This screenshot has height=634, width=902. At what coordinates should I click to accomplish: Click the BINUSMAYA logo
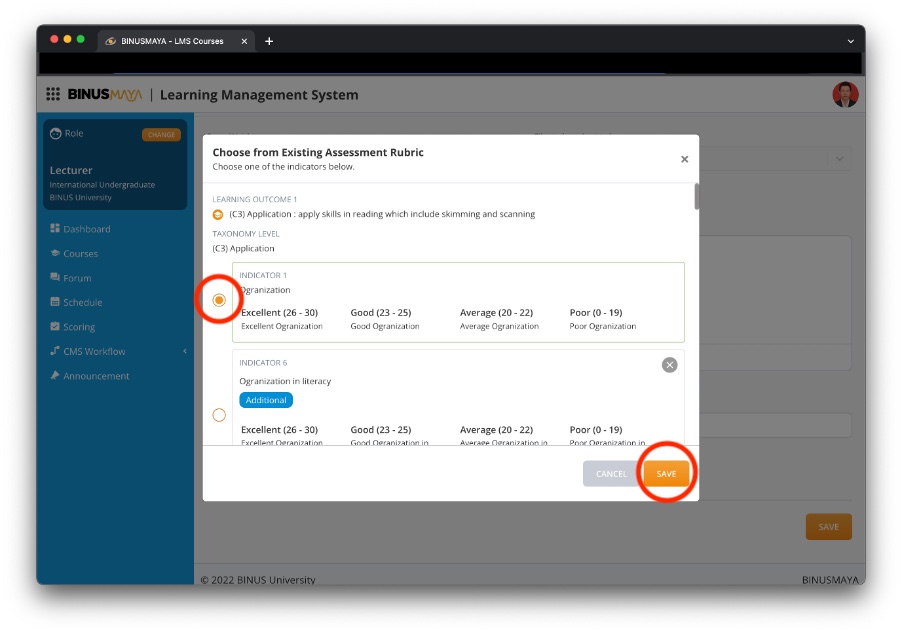pyautogui.click(x=105, y=94)
